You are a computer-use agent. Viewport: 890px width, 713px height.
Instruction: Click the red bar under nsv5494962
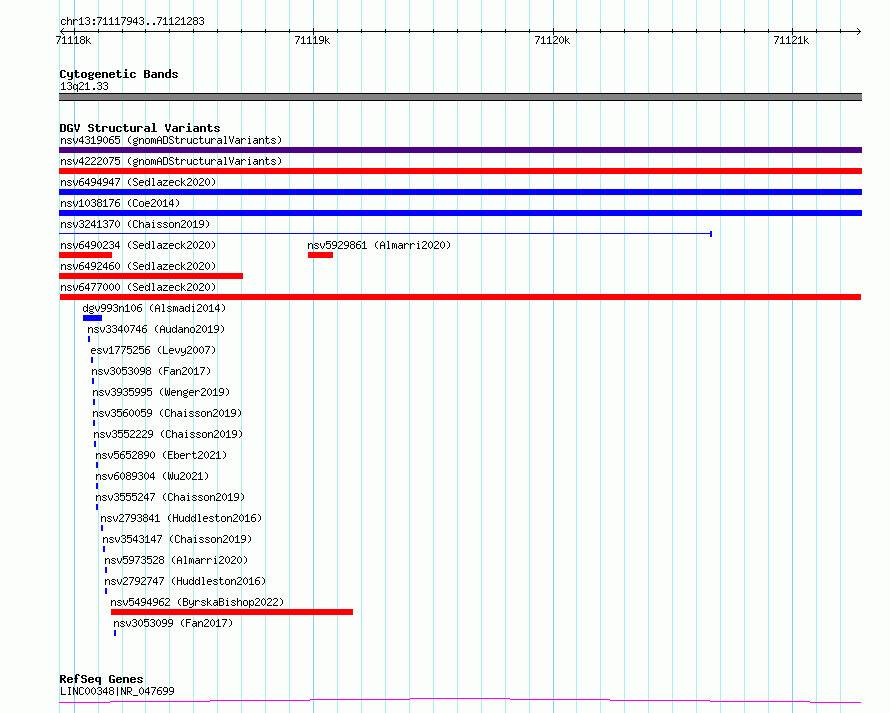232,612
